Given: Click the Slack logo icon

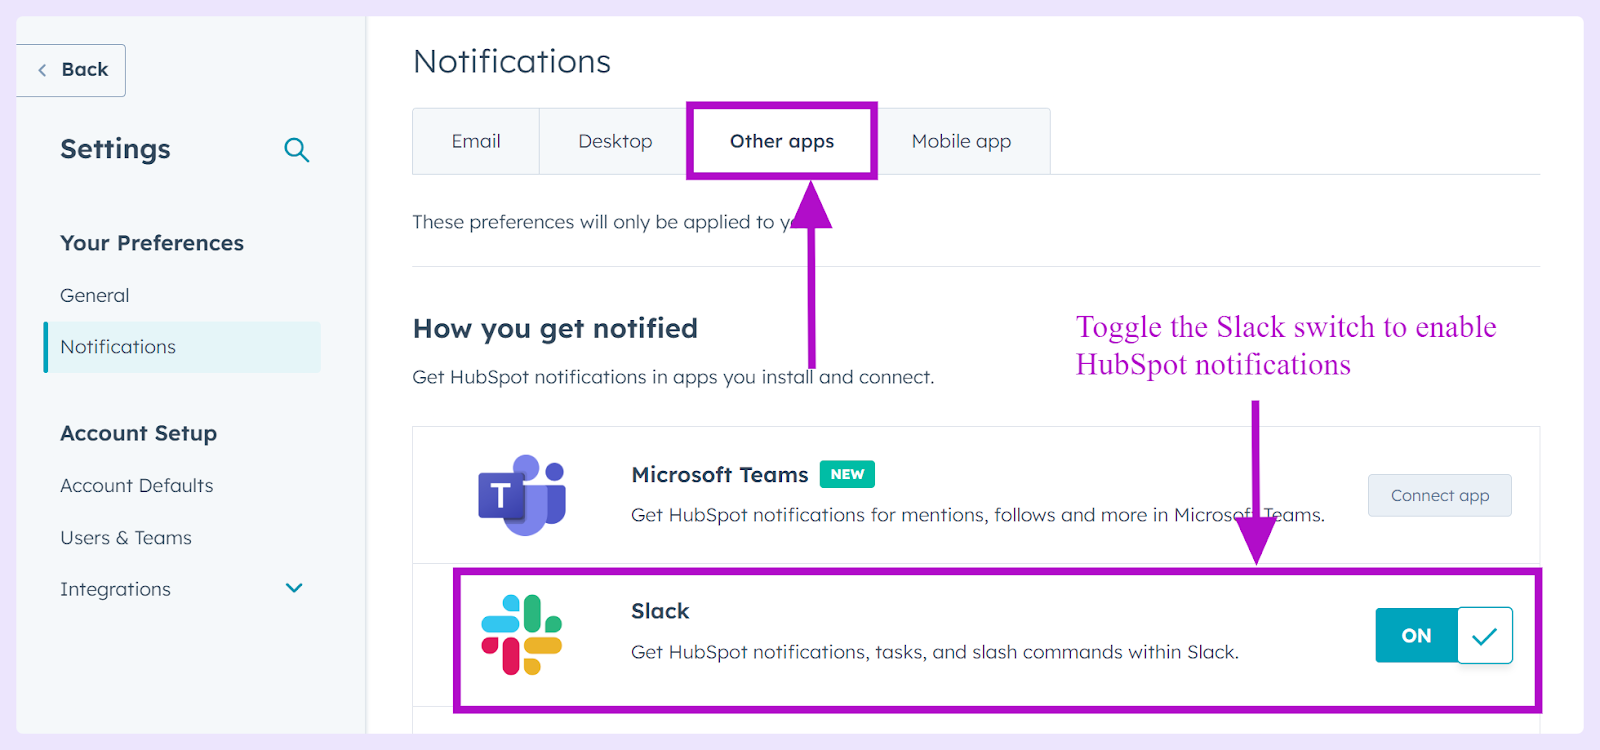Looking at the screenshot, I should [522, 635].
